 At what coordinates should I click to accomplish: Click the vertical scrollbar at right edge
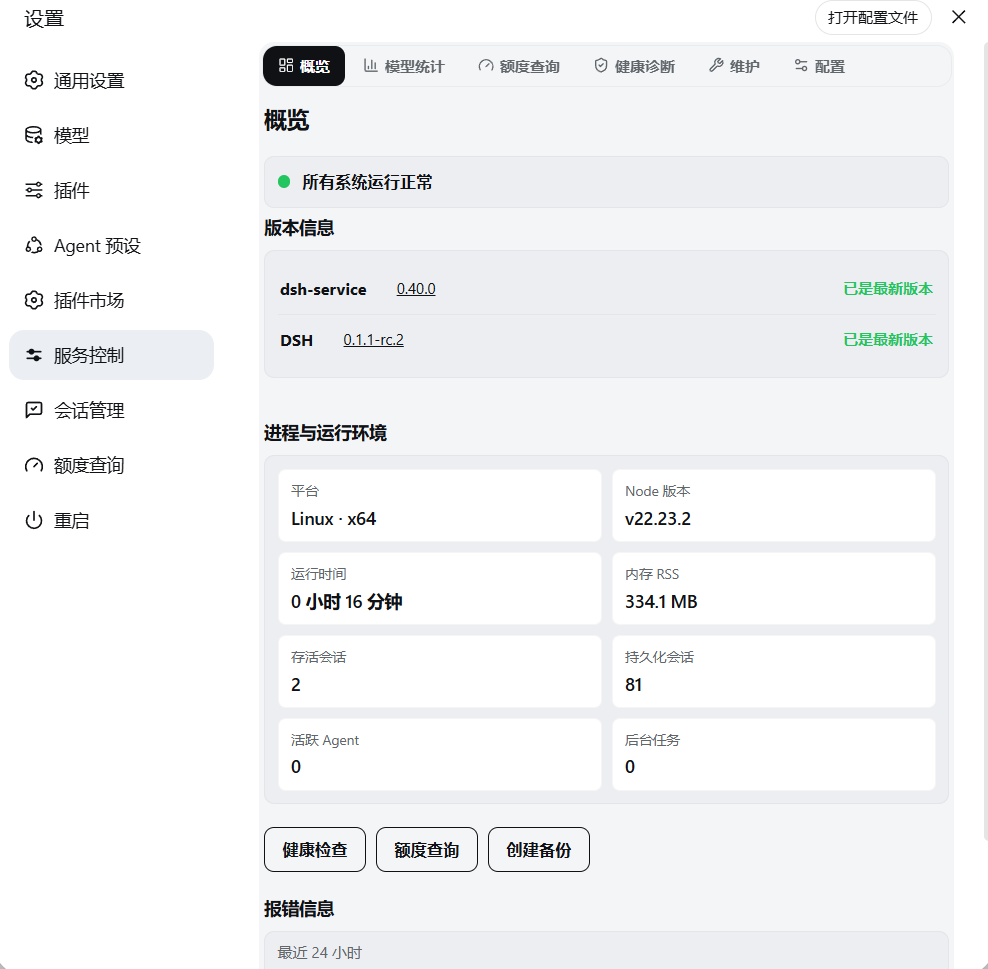click(x=985, y=441)
